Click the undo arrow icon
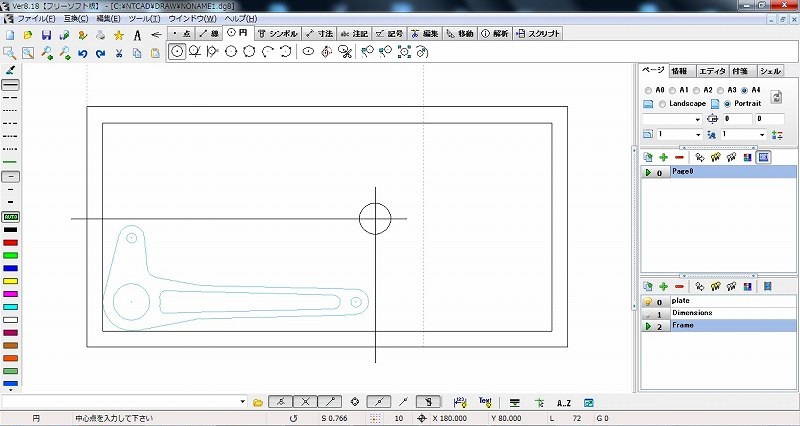This screenshot has width=800, height=426. [82, 52]
